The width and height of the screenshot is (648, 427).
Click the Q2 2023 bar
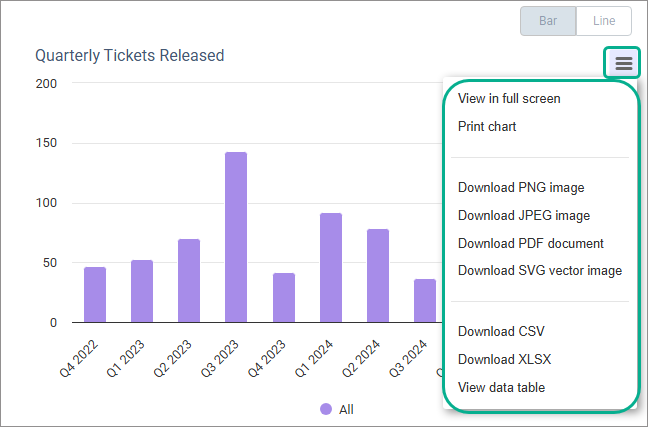[x=189, y=280]
